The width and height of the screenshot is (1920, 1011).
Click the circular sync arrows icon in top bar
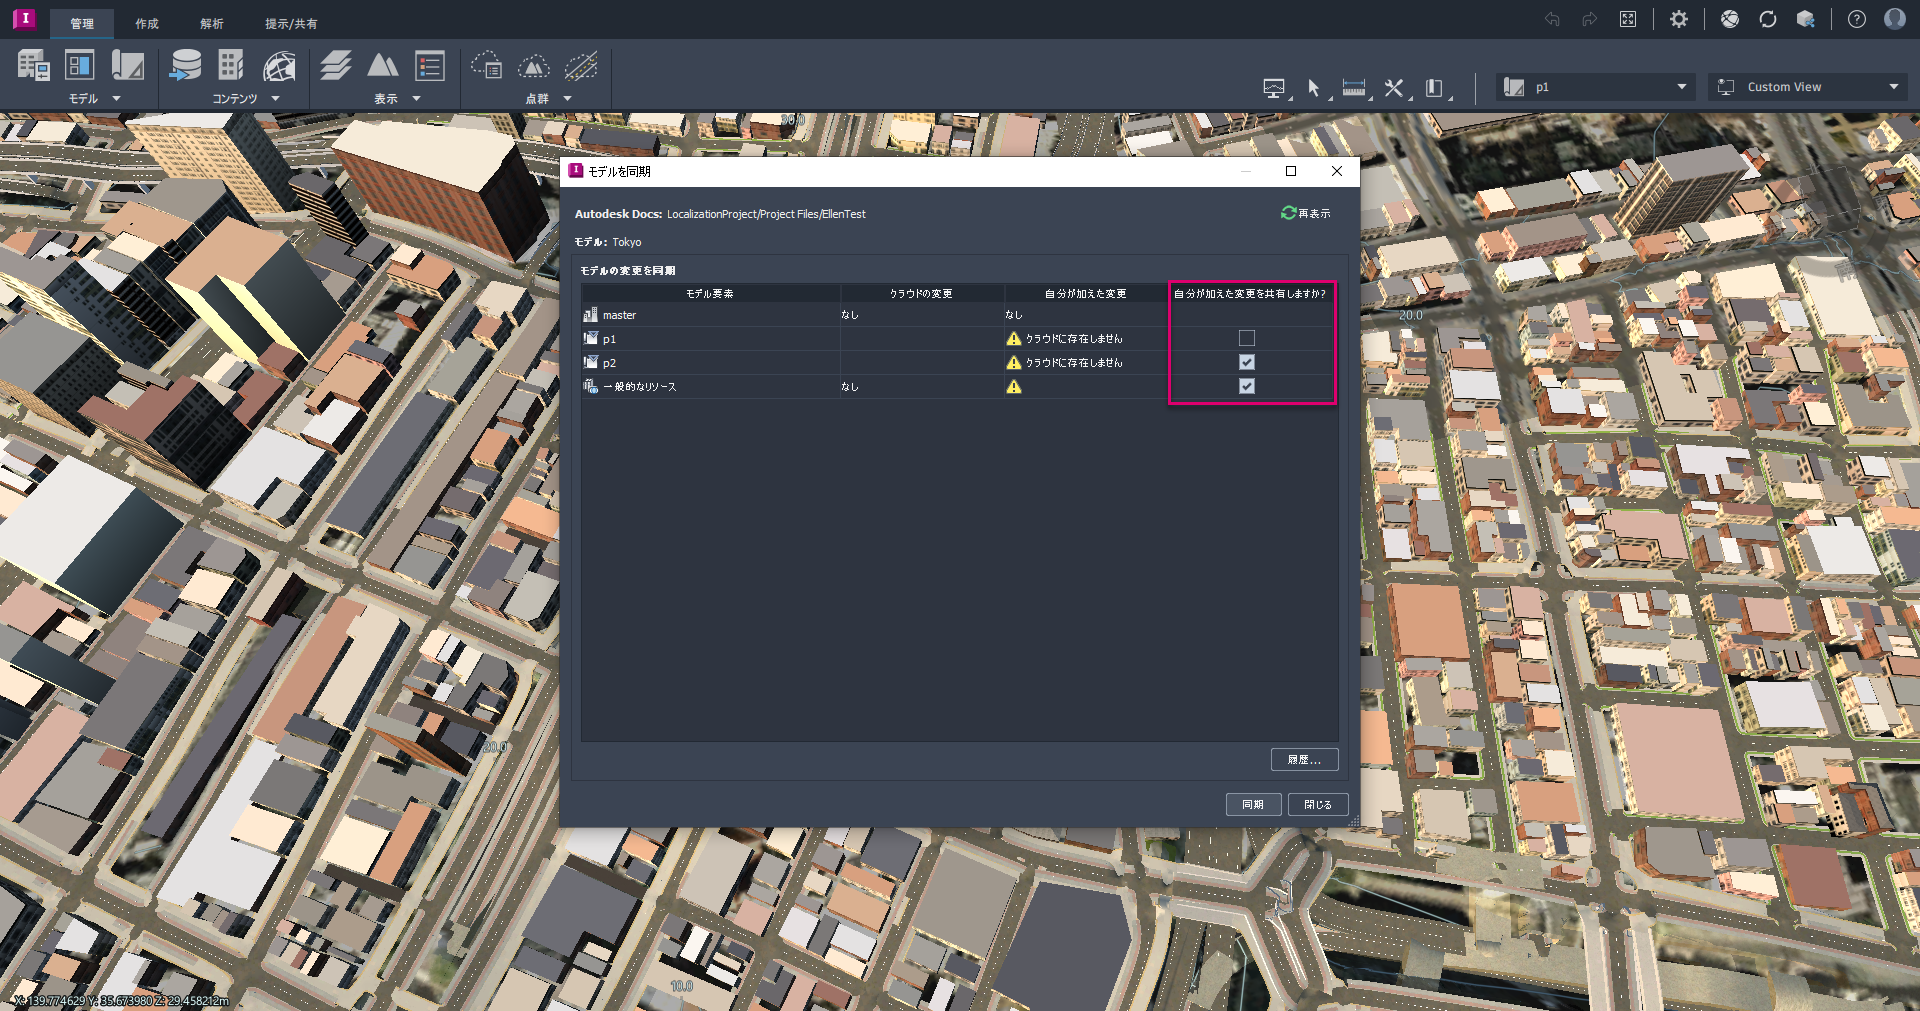point(1768,19)
